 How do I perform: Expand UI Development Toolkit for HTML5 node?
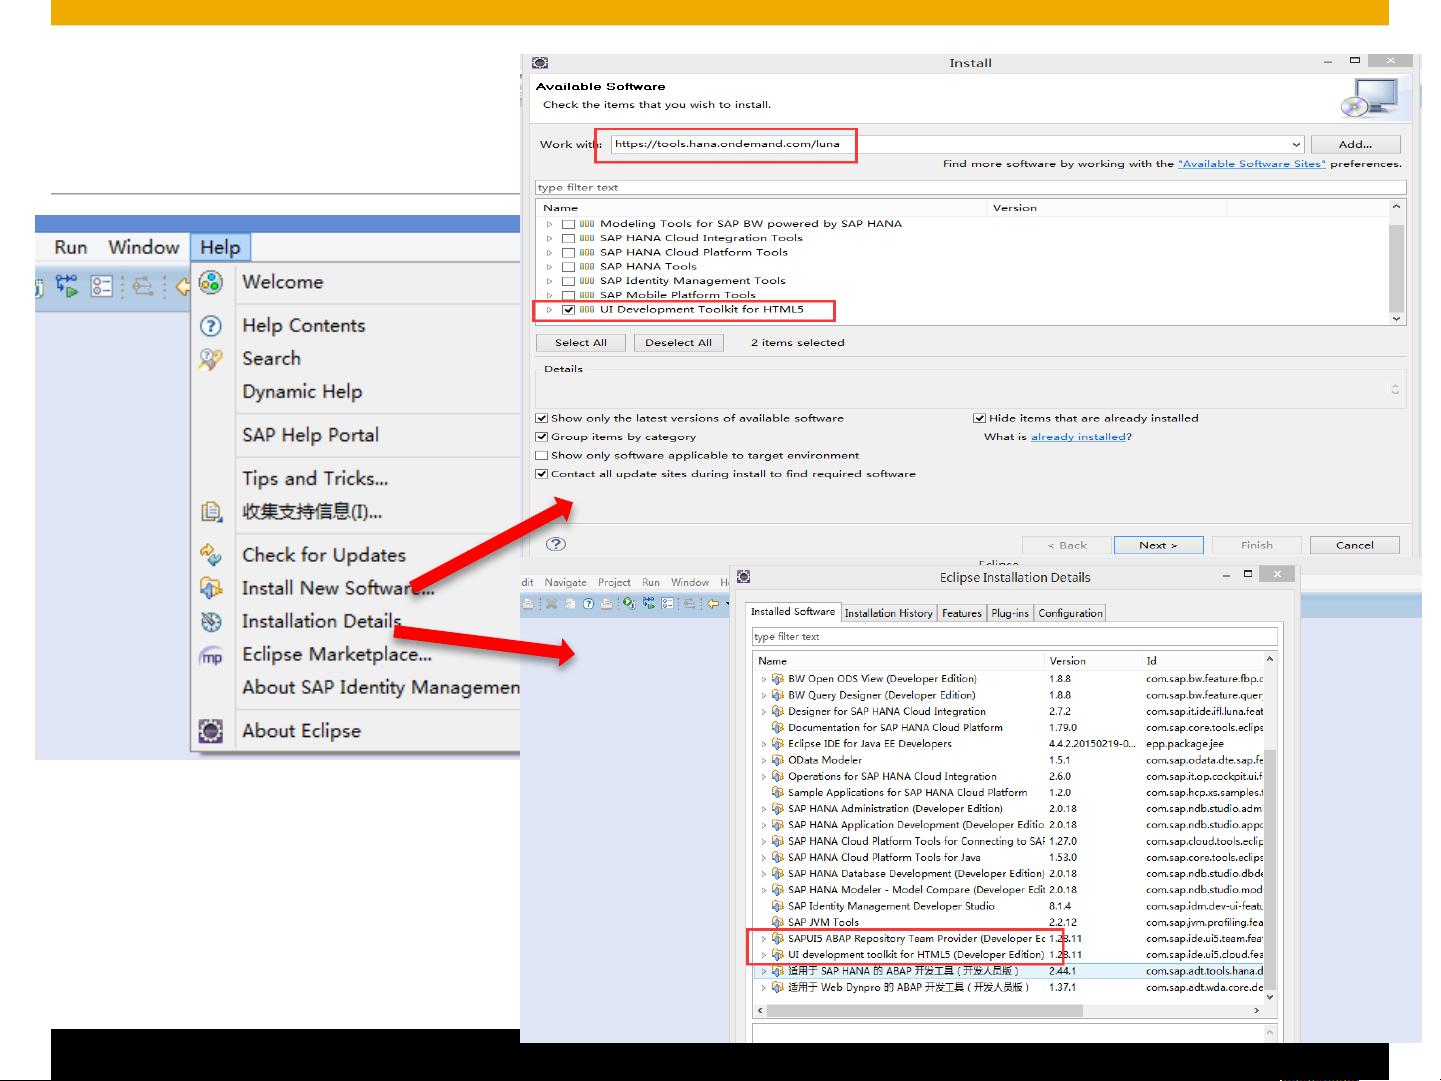549,309
